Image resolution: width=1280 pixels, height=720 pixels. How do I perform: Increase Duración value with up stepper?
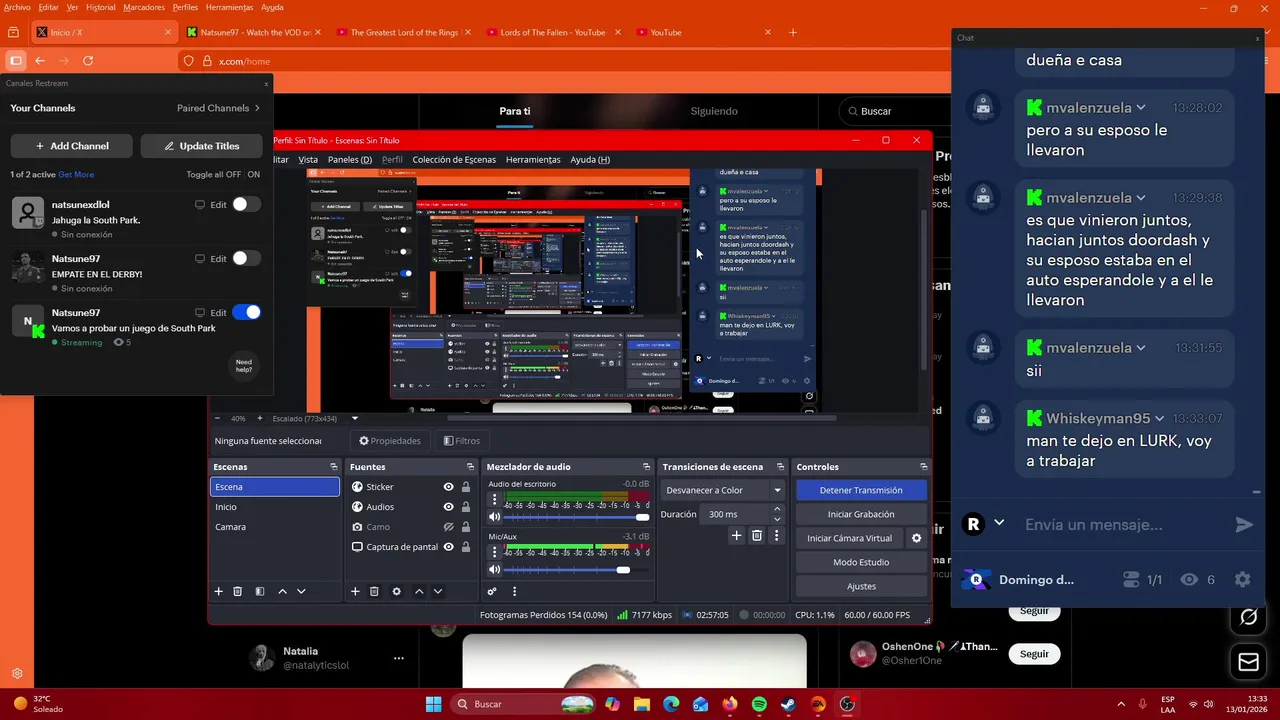777,509
